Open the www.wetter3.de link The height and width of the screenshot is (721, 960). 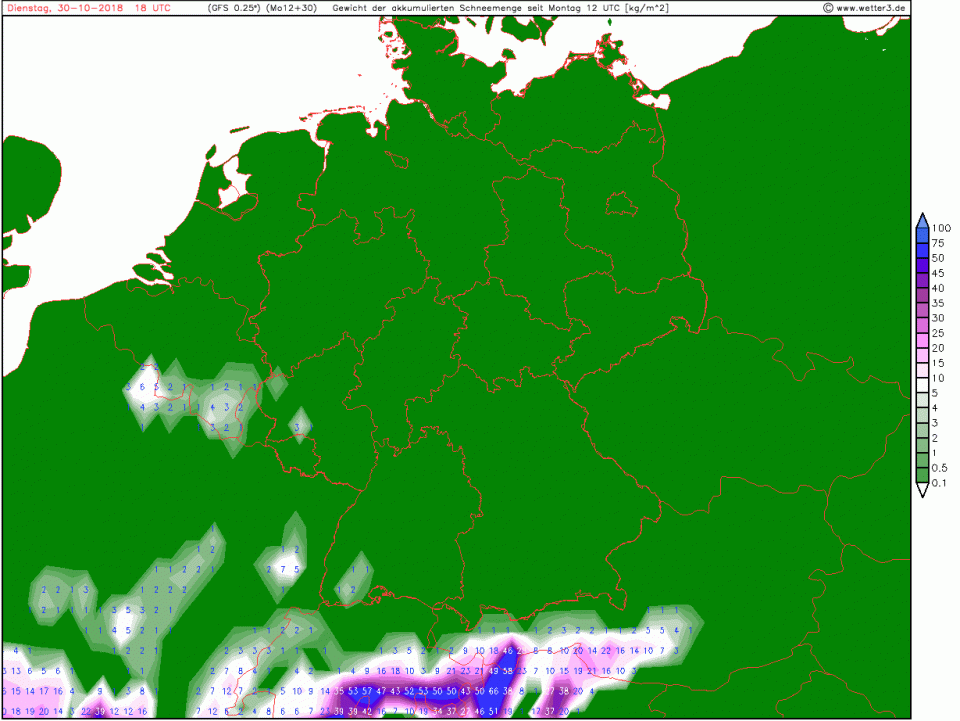click(871, 8)
